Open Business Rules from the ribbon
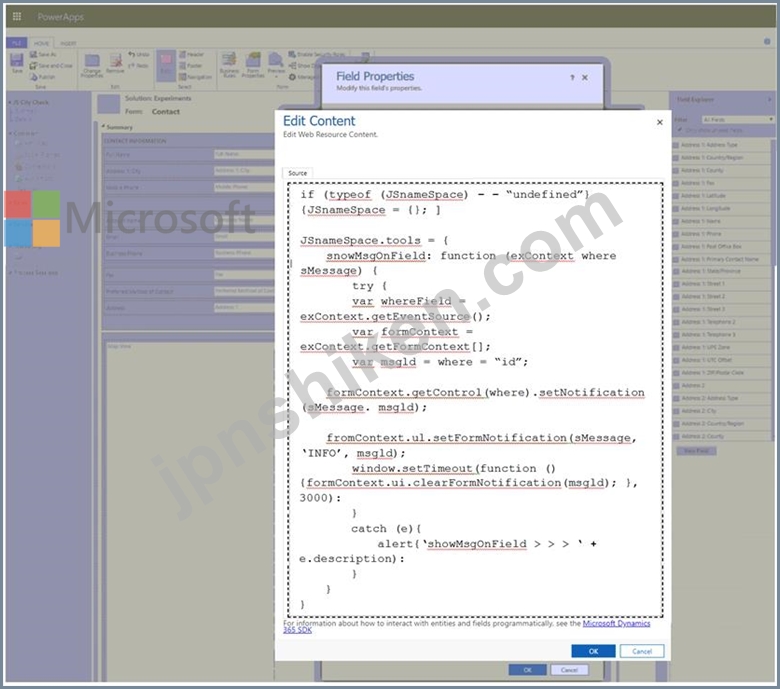780x689 pixels. [x=229, y=65]
